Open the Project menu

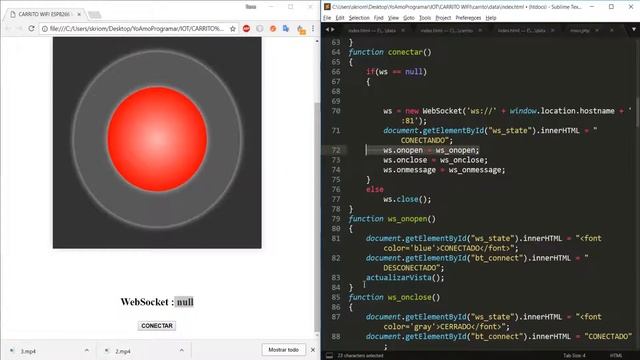tap(443, 18)
